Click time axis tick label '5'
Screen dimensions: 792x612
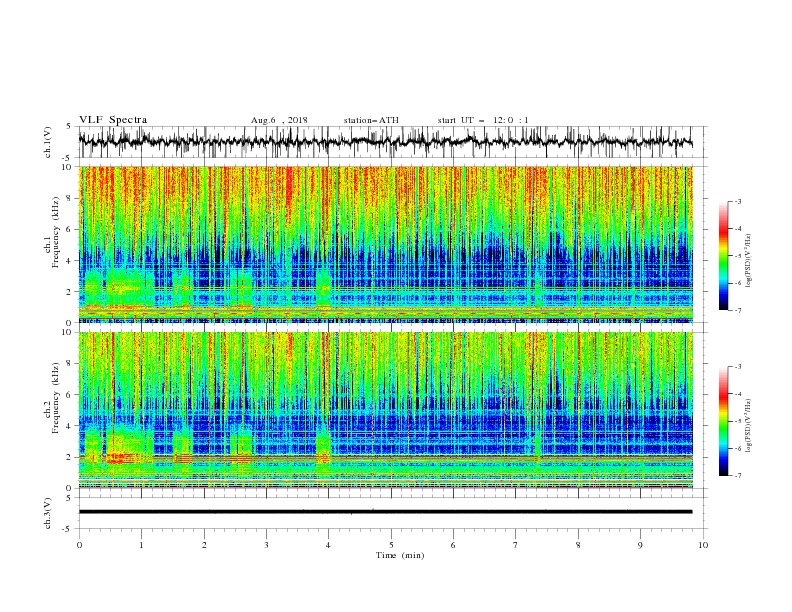[391, 545]
